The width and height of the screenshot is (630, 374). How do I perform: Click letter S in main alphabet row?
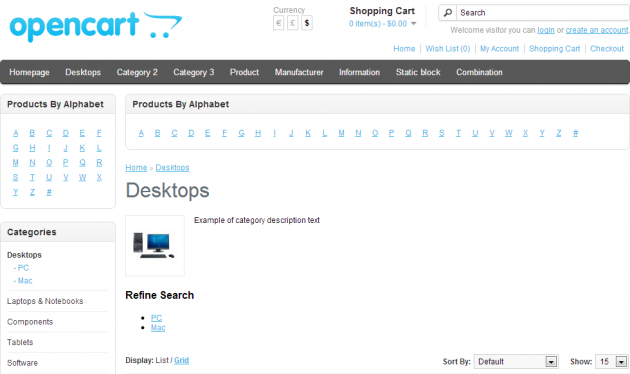(x=442, y=133)
